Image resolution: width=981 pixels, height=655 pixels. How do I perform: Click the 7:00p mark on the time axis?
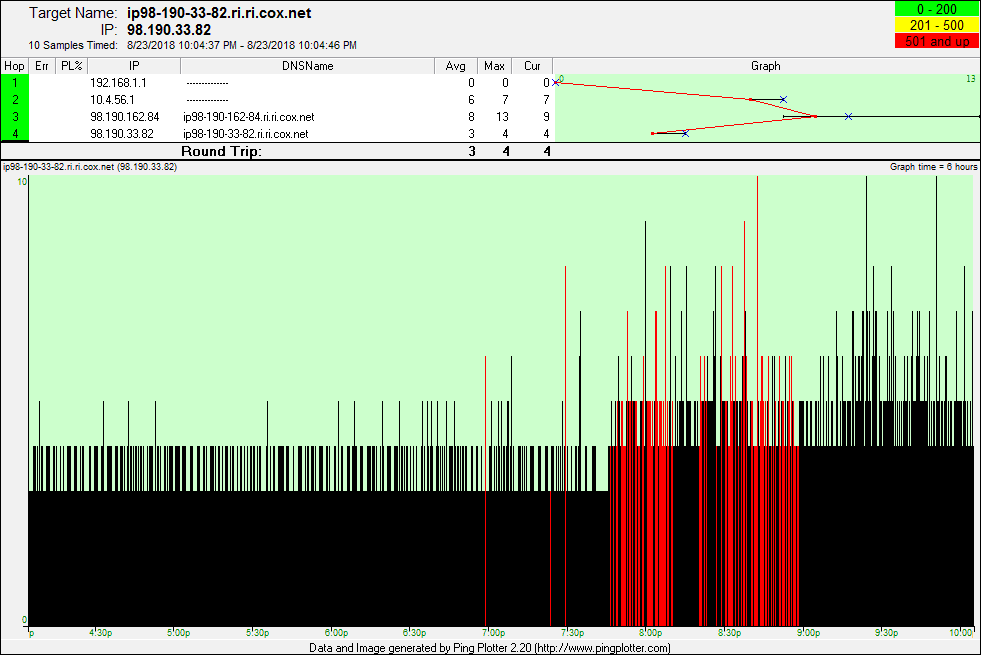click(x=491, y=633)
